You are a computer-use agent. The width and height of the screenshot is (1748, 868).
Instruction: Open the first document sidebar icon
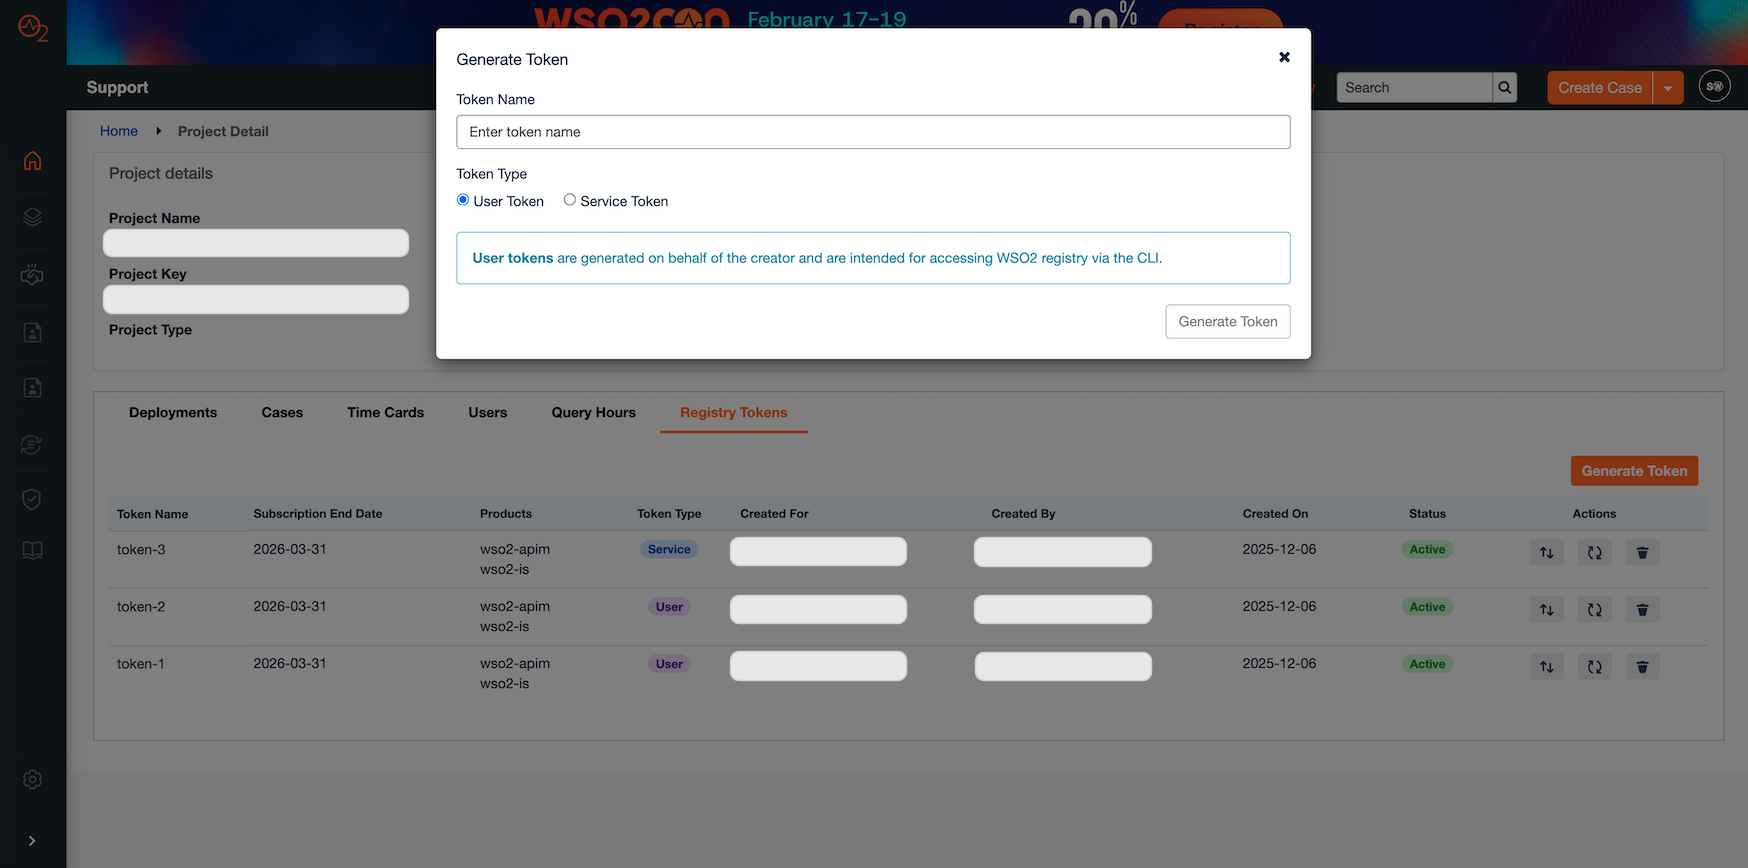coord(32,332)
